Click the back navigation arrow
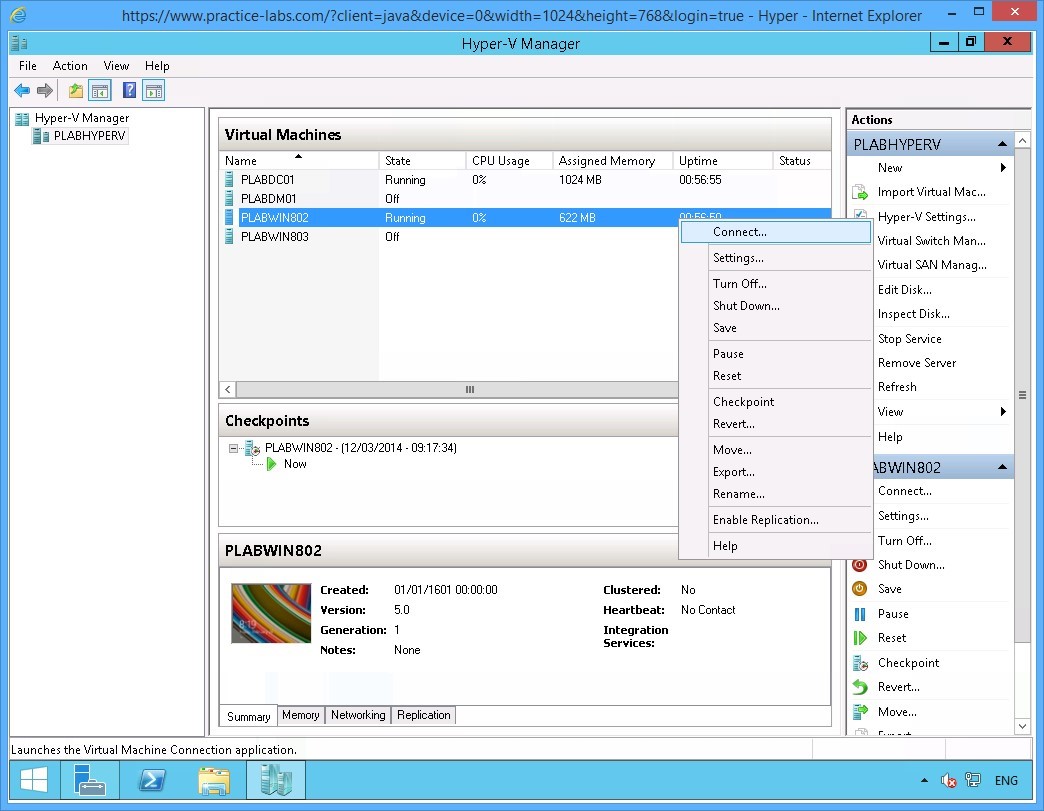 tap(21, 90)
